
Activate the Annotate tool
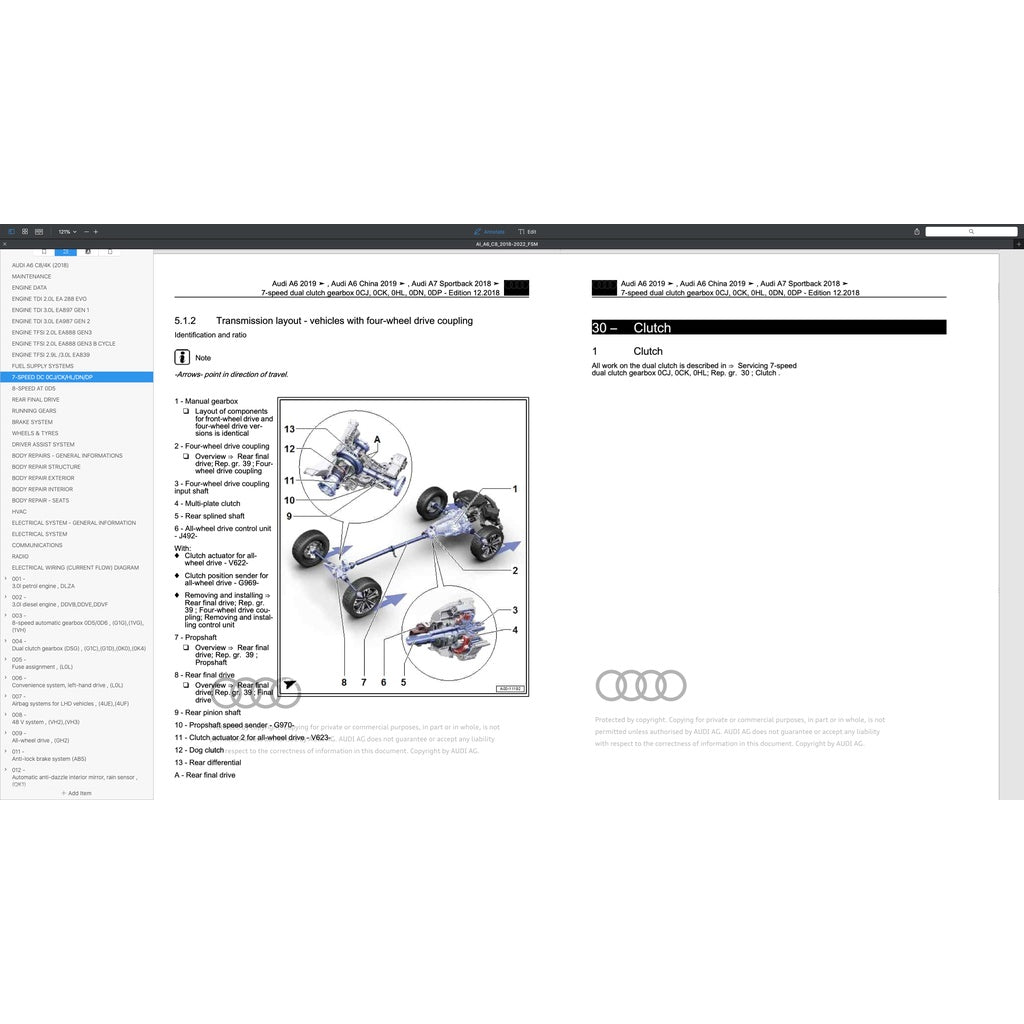point(489,231)
